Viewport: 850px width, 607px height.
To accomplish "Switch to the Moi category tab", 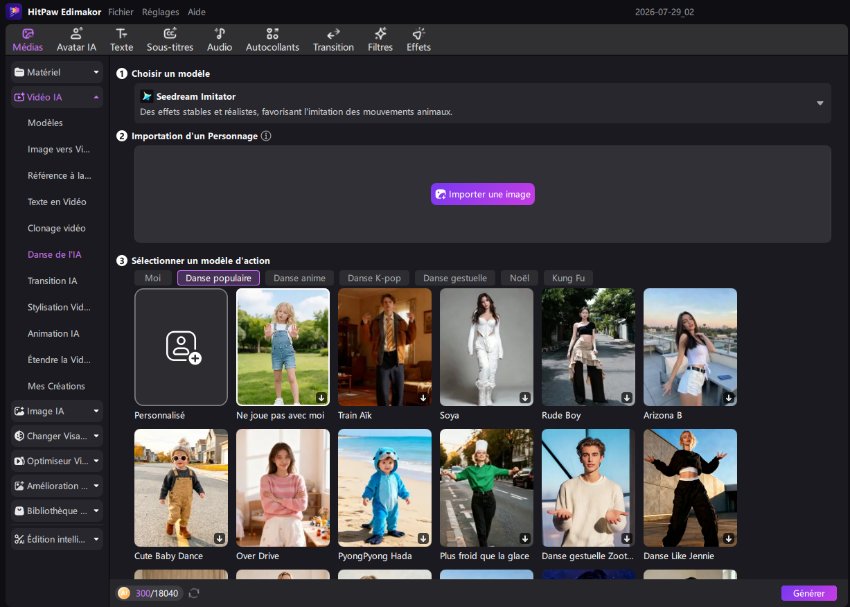I will [153, 278].
